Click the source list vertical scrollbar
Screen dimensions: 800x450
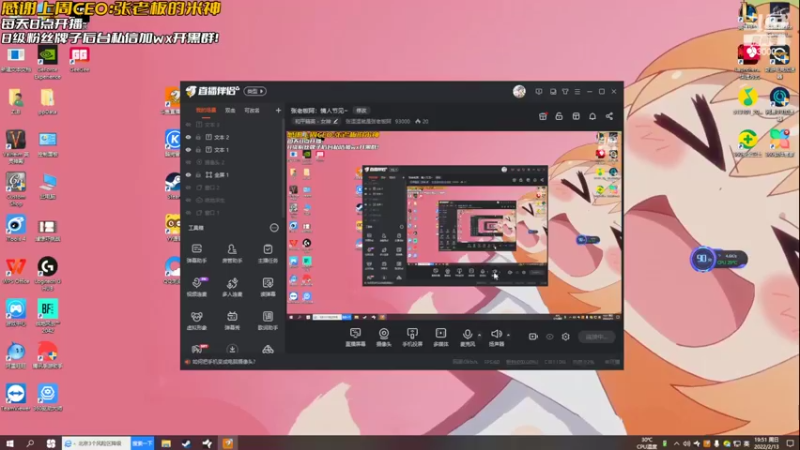(x=283, y=168)
